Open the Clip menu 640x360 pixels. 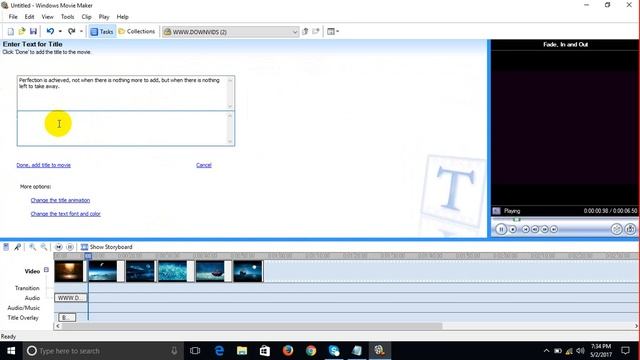click(x=86, y=17)
